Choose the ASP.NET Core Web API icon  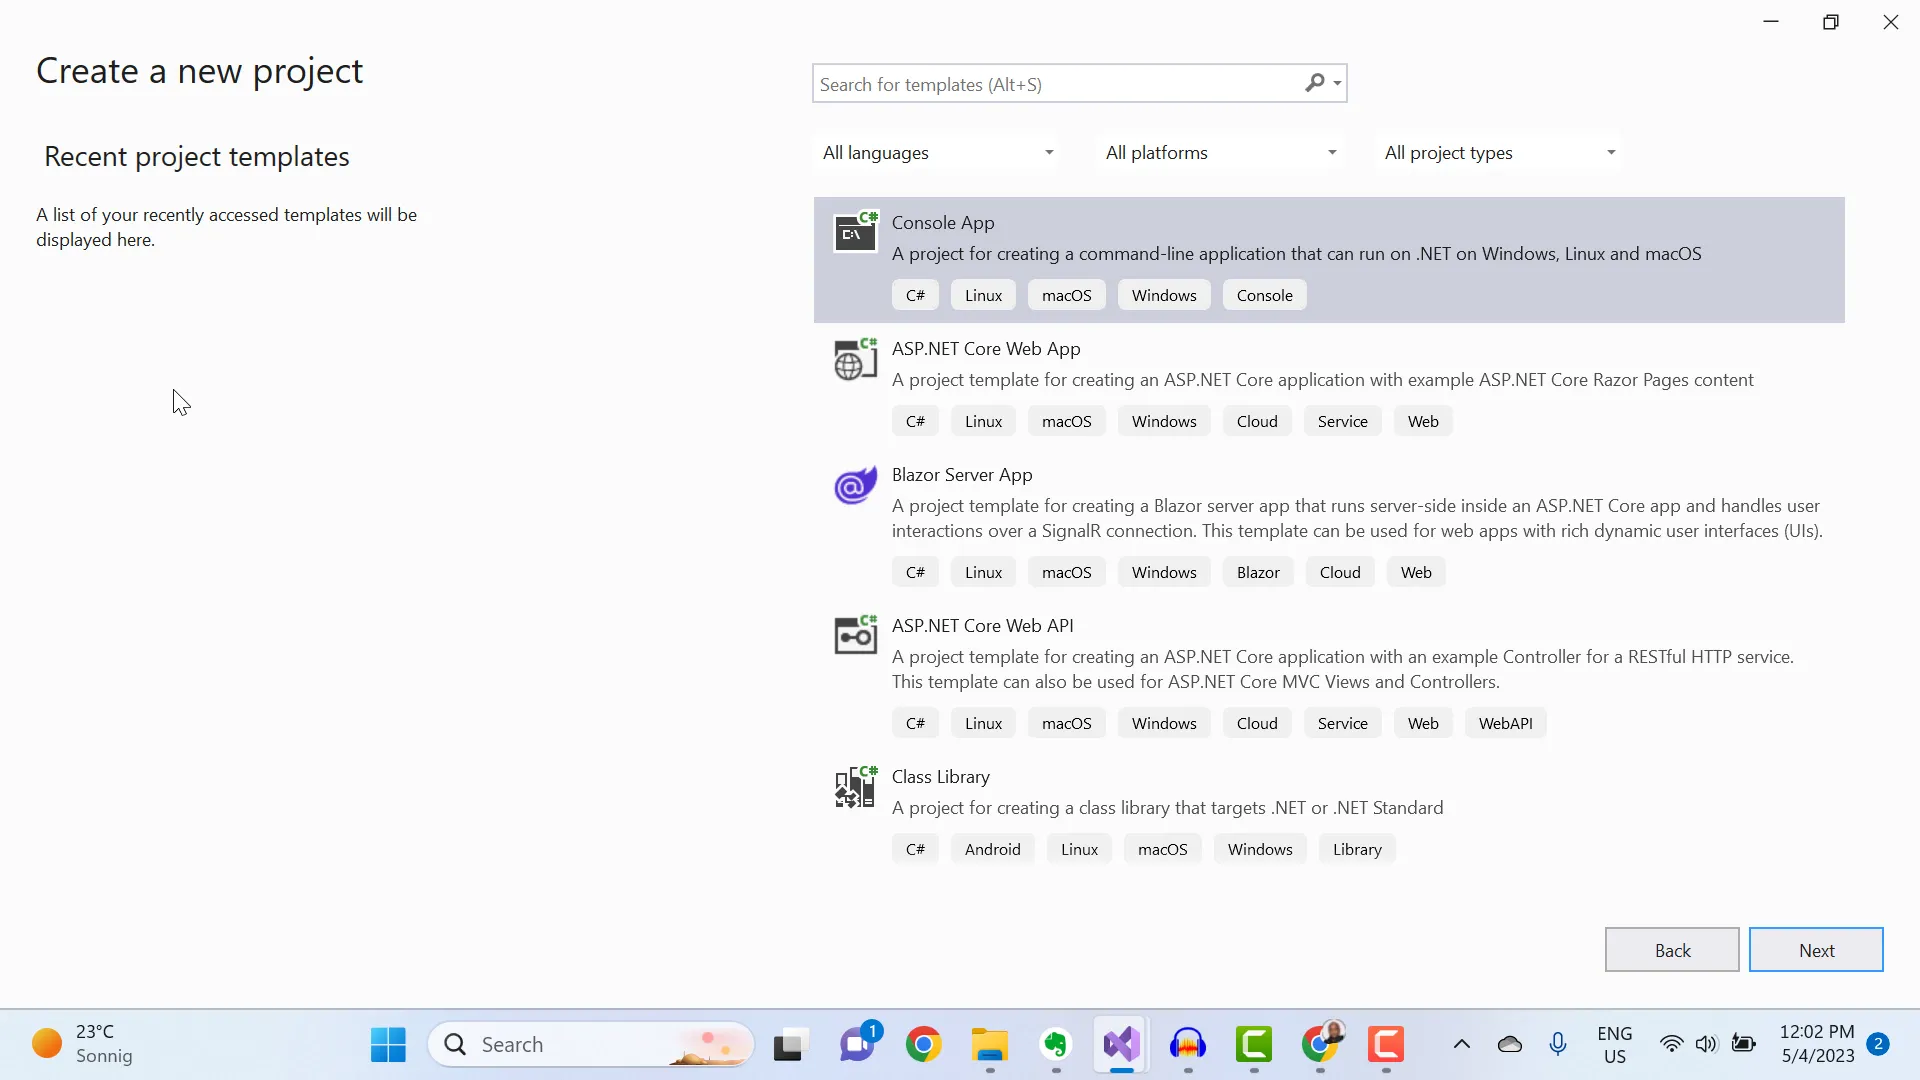point(856,635)
